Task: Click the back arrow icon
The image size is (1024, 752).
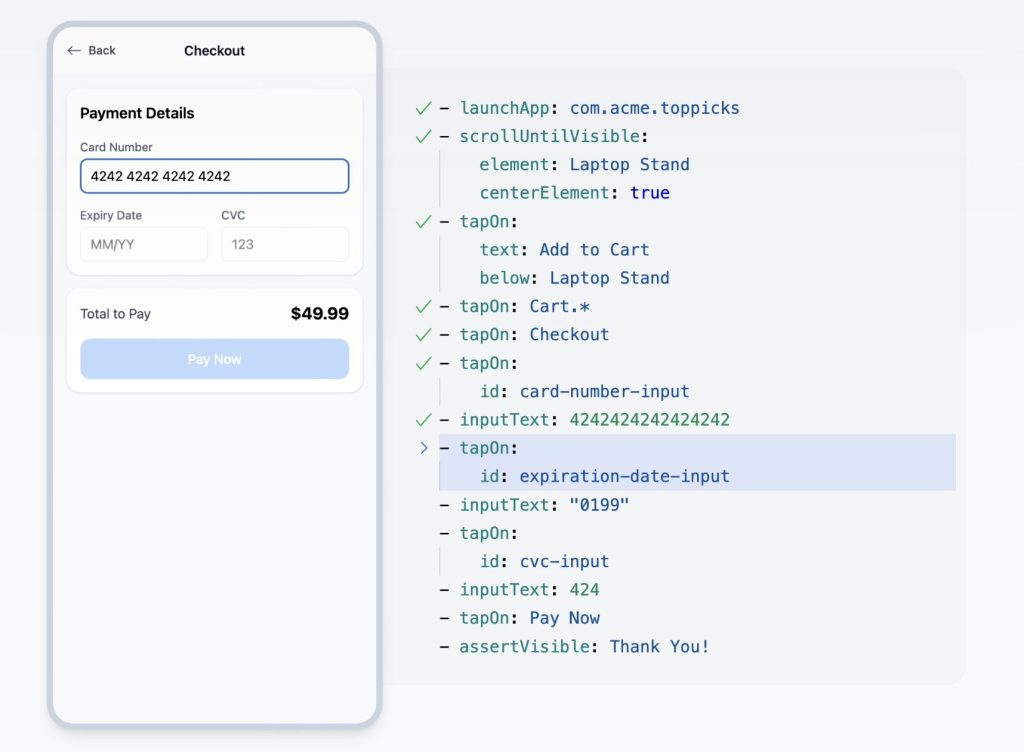Action: point(74,51)
